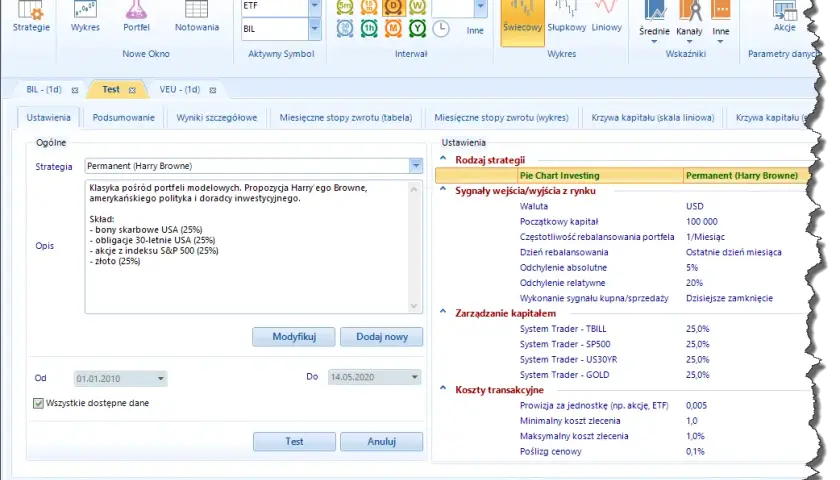This screenshot has width=840, height=480.
Task: Select the 30-minute interval icon
Action: [344, 28]
